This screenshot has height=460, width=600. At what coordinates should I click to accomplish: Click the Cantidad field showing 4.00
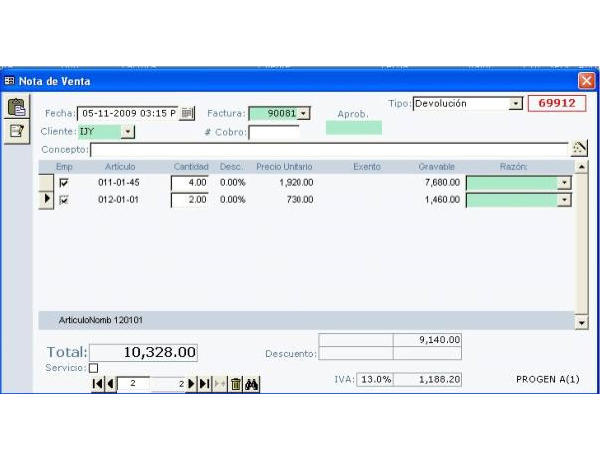click(x=189, y=183)
